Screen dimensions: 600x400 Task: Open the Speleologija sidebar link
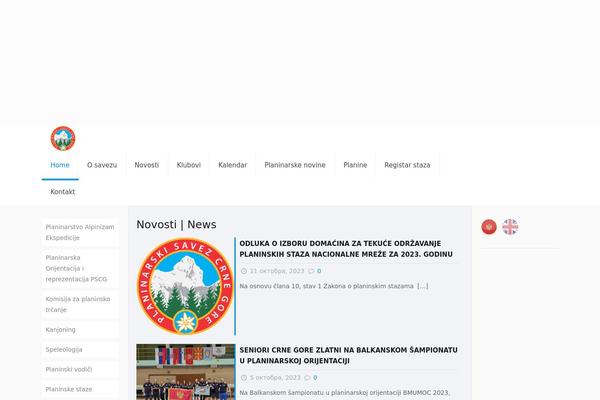80,349
